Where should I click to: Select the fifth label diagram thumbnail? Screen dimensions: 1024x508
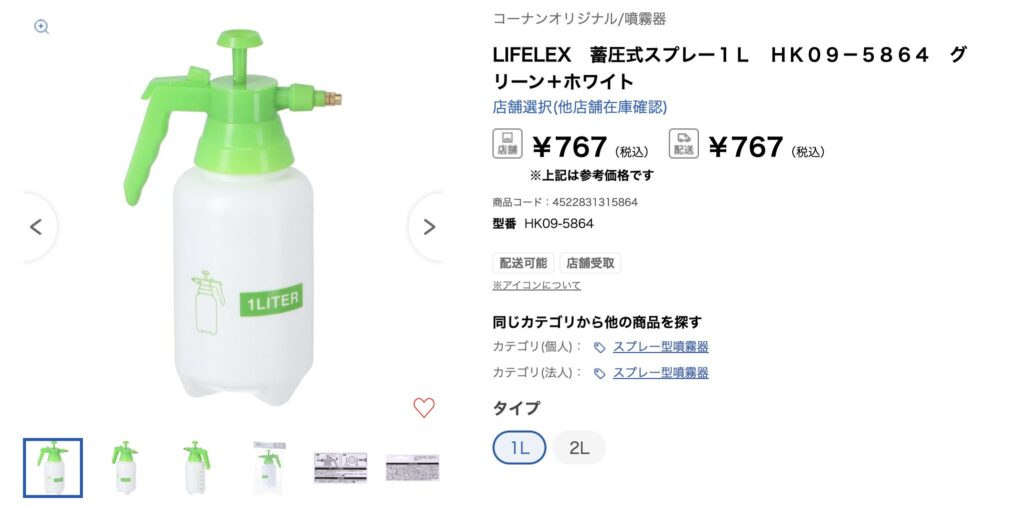tap(341, 468)
